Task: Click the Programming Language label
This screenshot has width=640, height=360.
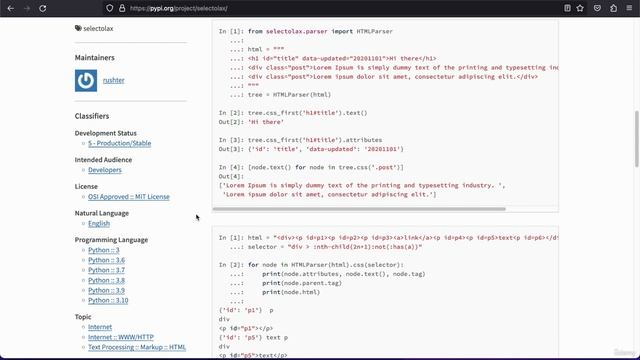Action: click(x=111, y=240)
